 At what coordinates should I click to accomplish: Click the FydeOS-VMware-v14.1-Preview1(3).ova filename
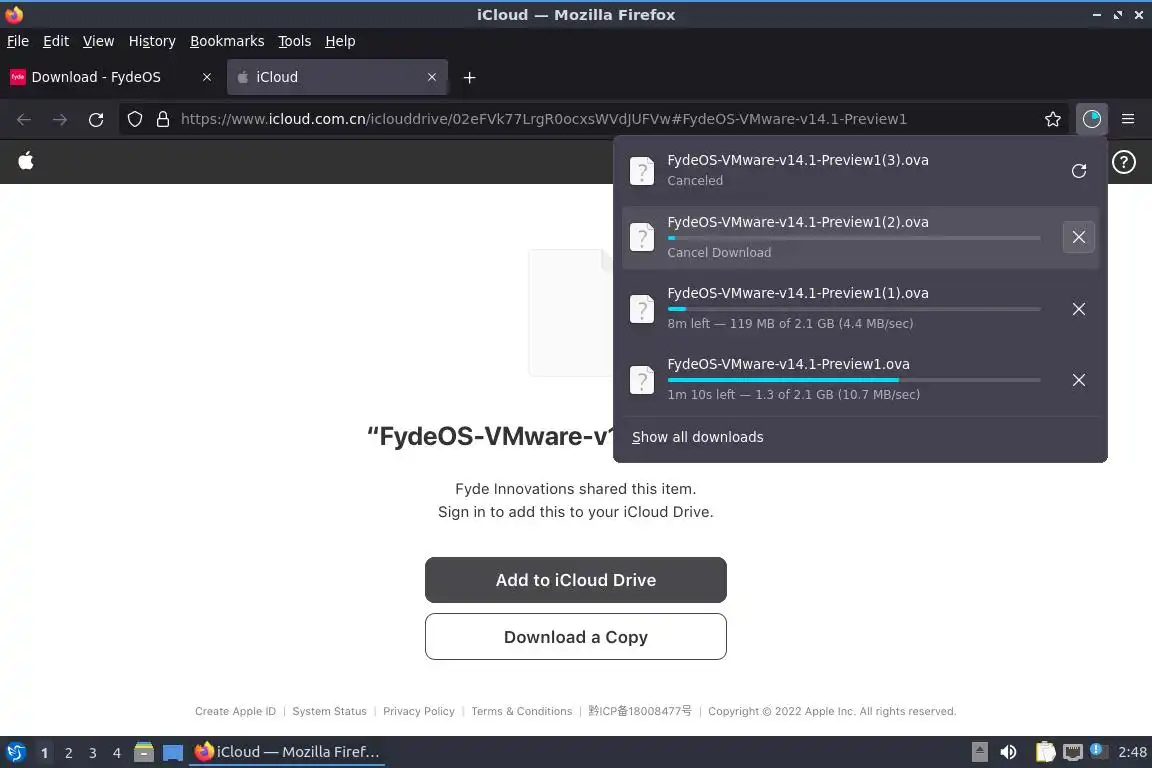[798, 160]
